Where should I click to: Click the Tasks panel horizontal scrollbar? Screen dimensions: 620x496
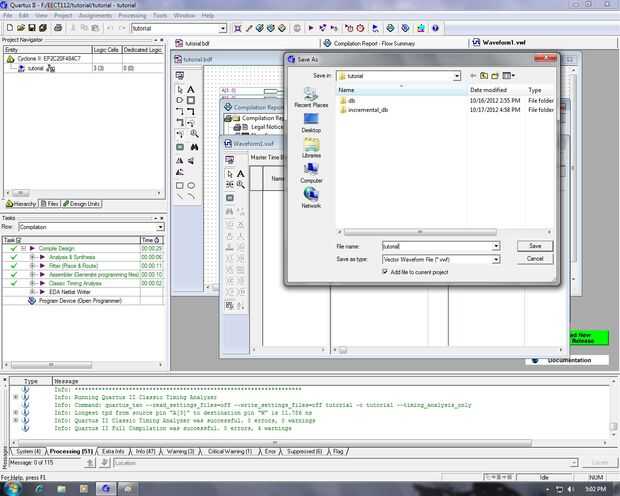coord(51,364)
